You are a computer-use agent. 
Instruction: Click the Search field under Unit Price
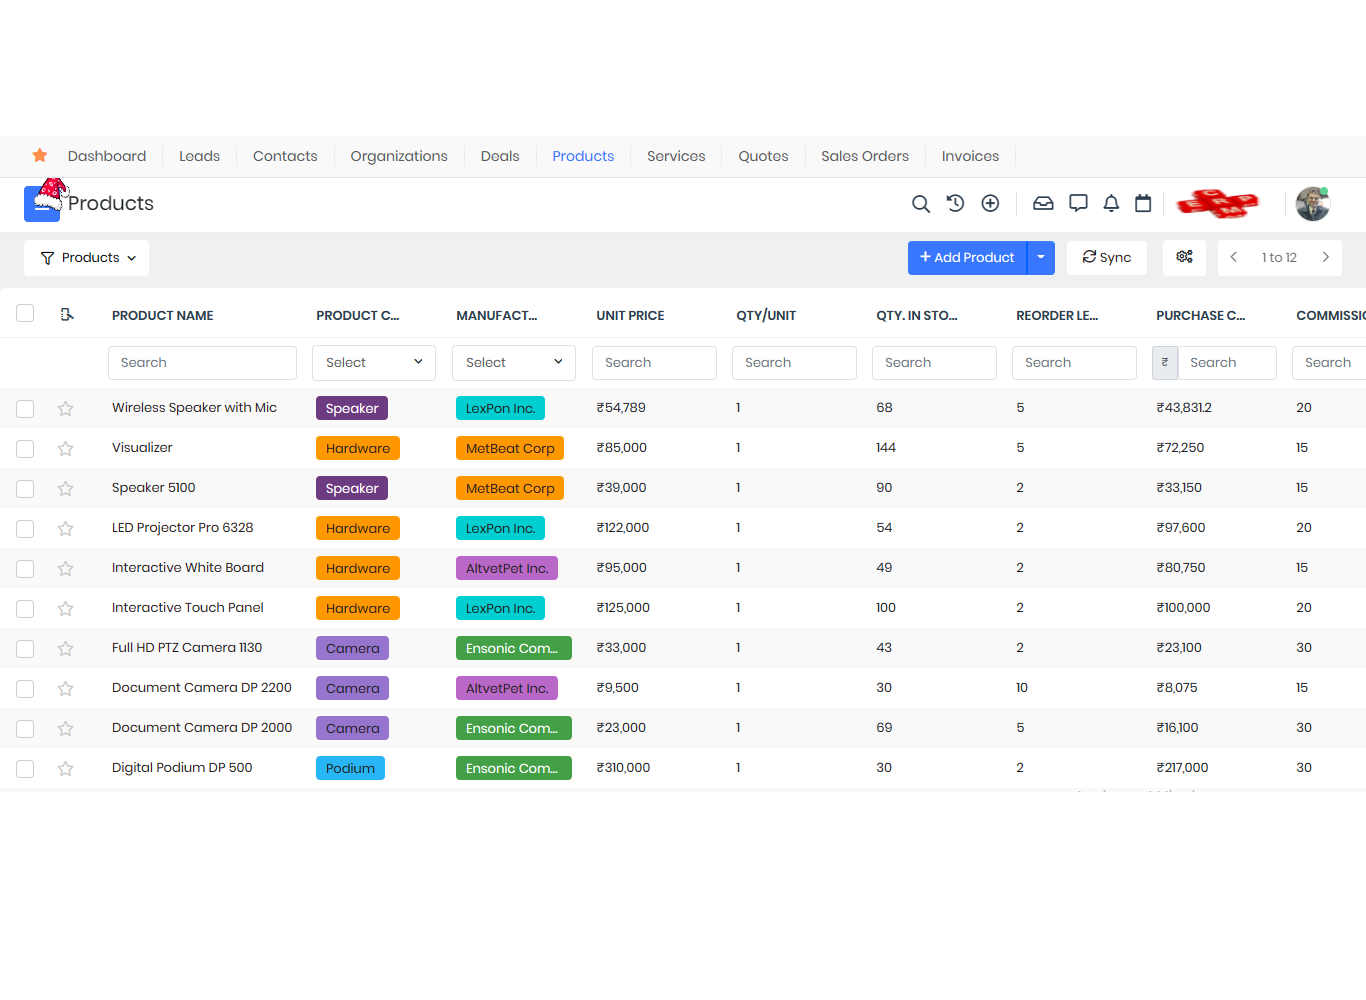click(x=654, y=362)
